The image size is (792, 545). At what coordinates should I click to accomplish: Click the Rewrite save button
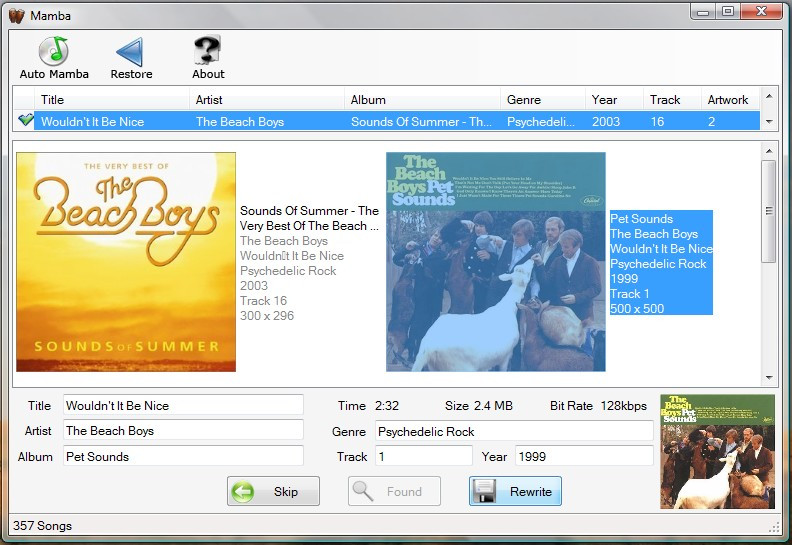click(x=515, y=491)
